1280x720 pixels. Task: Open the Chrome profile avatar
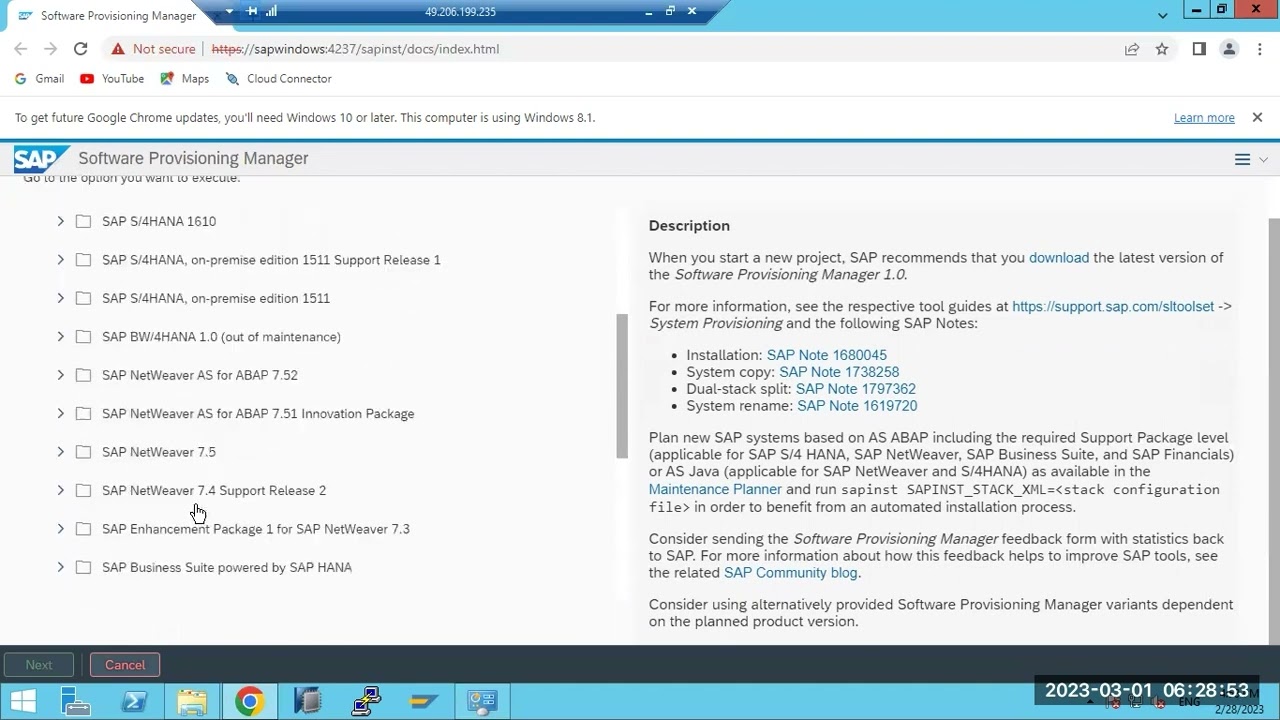[x=1229, y=49]
